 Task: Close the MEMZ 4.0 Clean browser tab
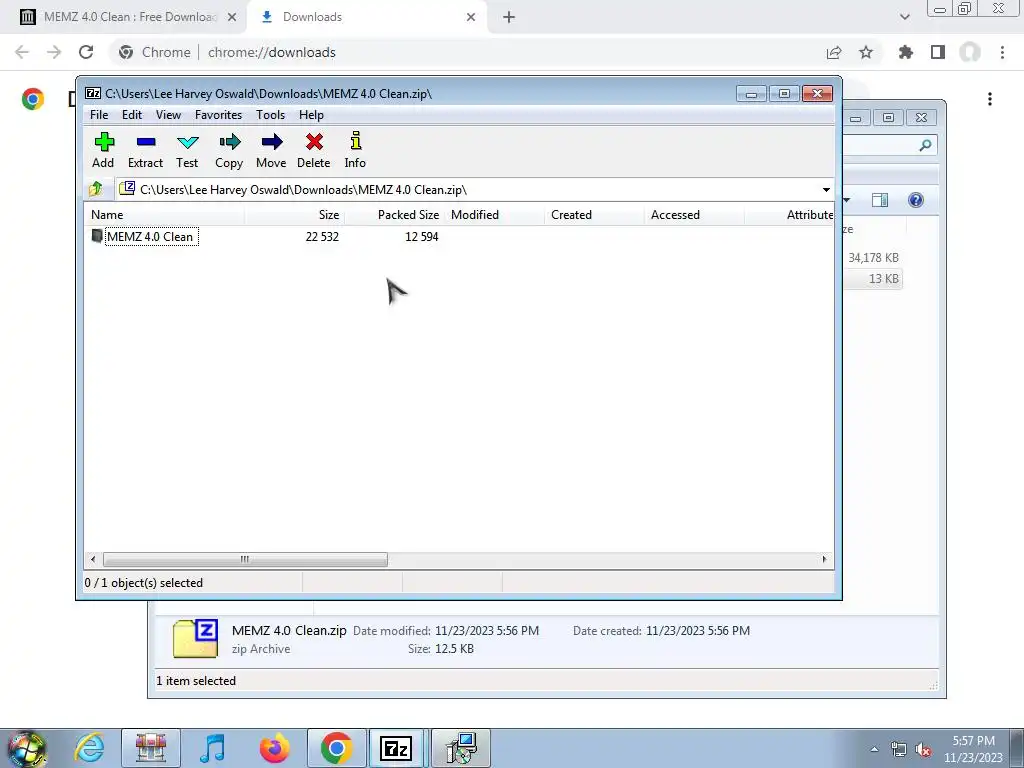[x=232, y=18]
